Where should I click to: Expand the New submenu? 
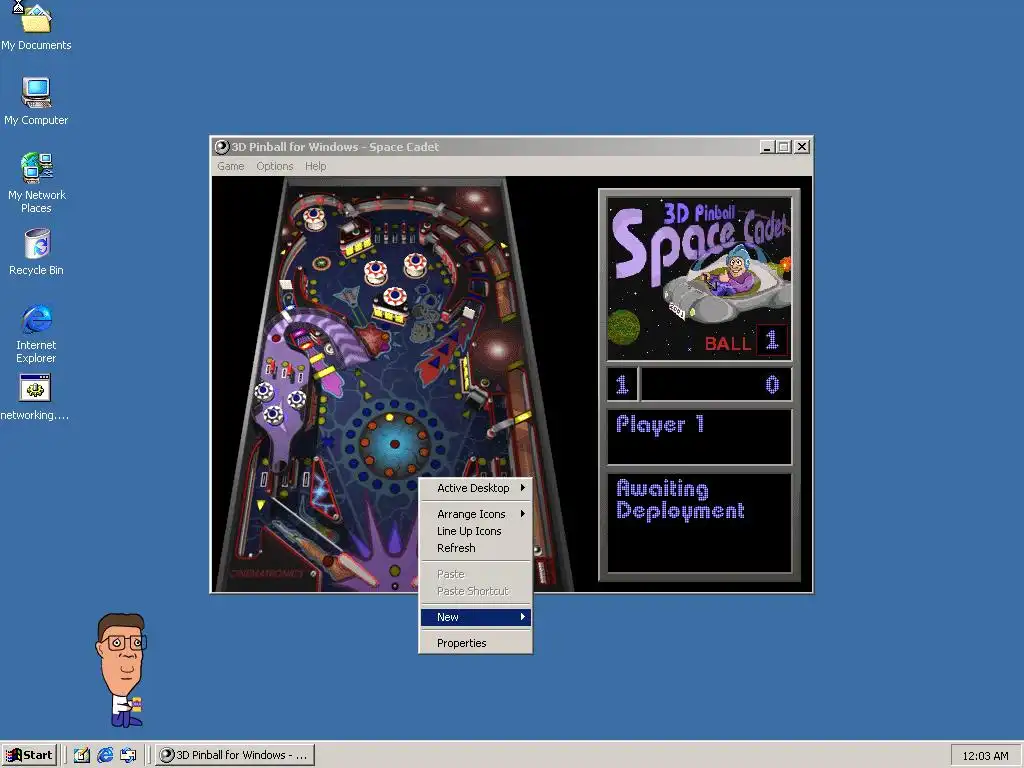475,617
